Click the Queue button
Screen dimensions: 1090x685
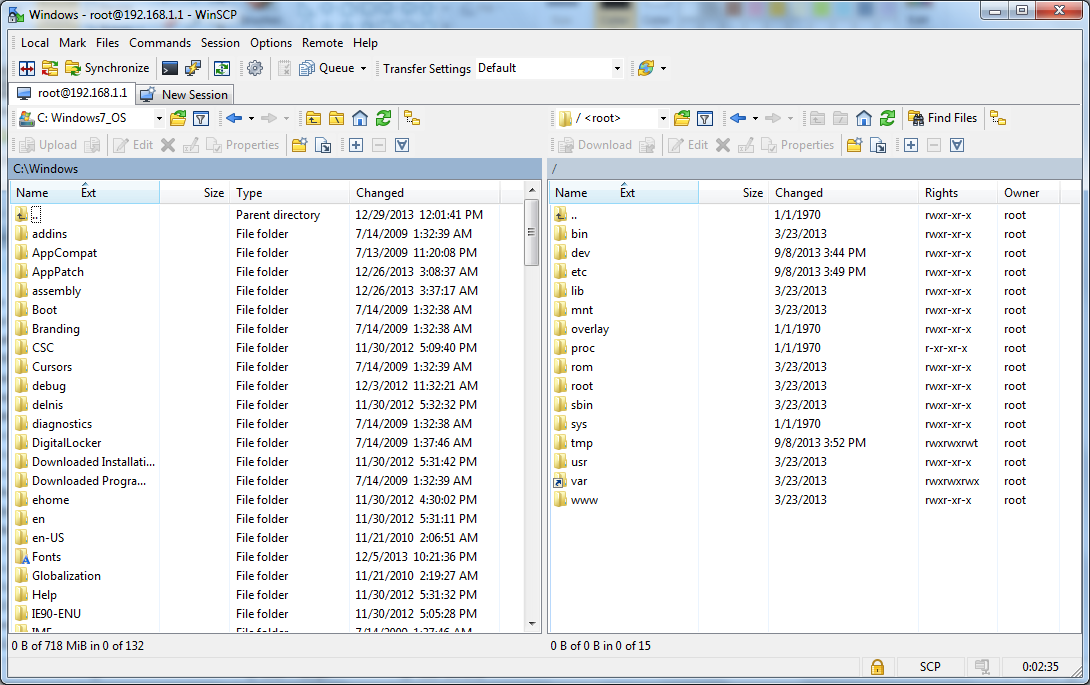tap(327, 68)
